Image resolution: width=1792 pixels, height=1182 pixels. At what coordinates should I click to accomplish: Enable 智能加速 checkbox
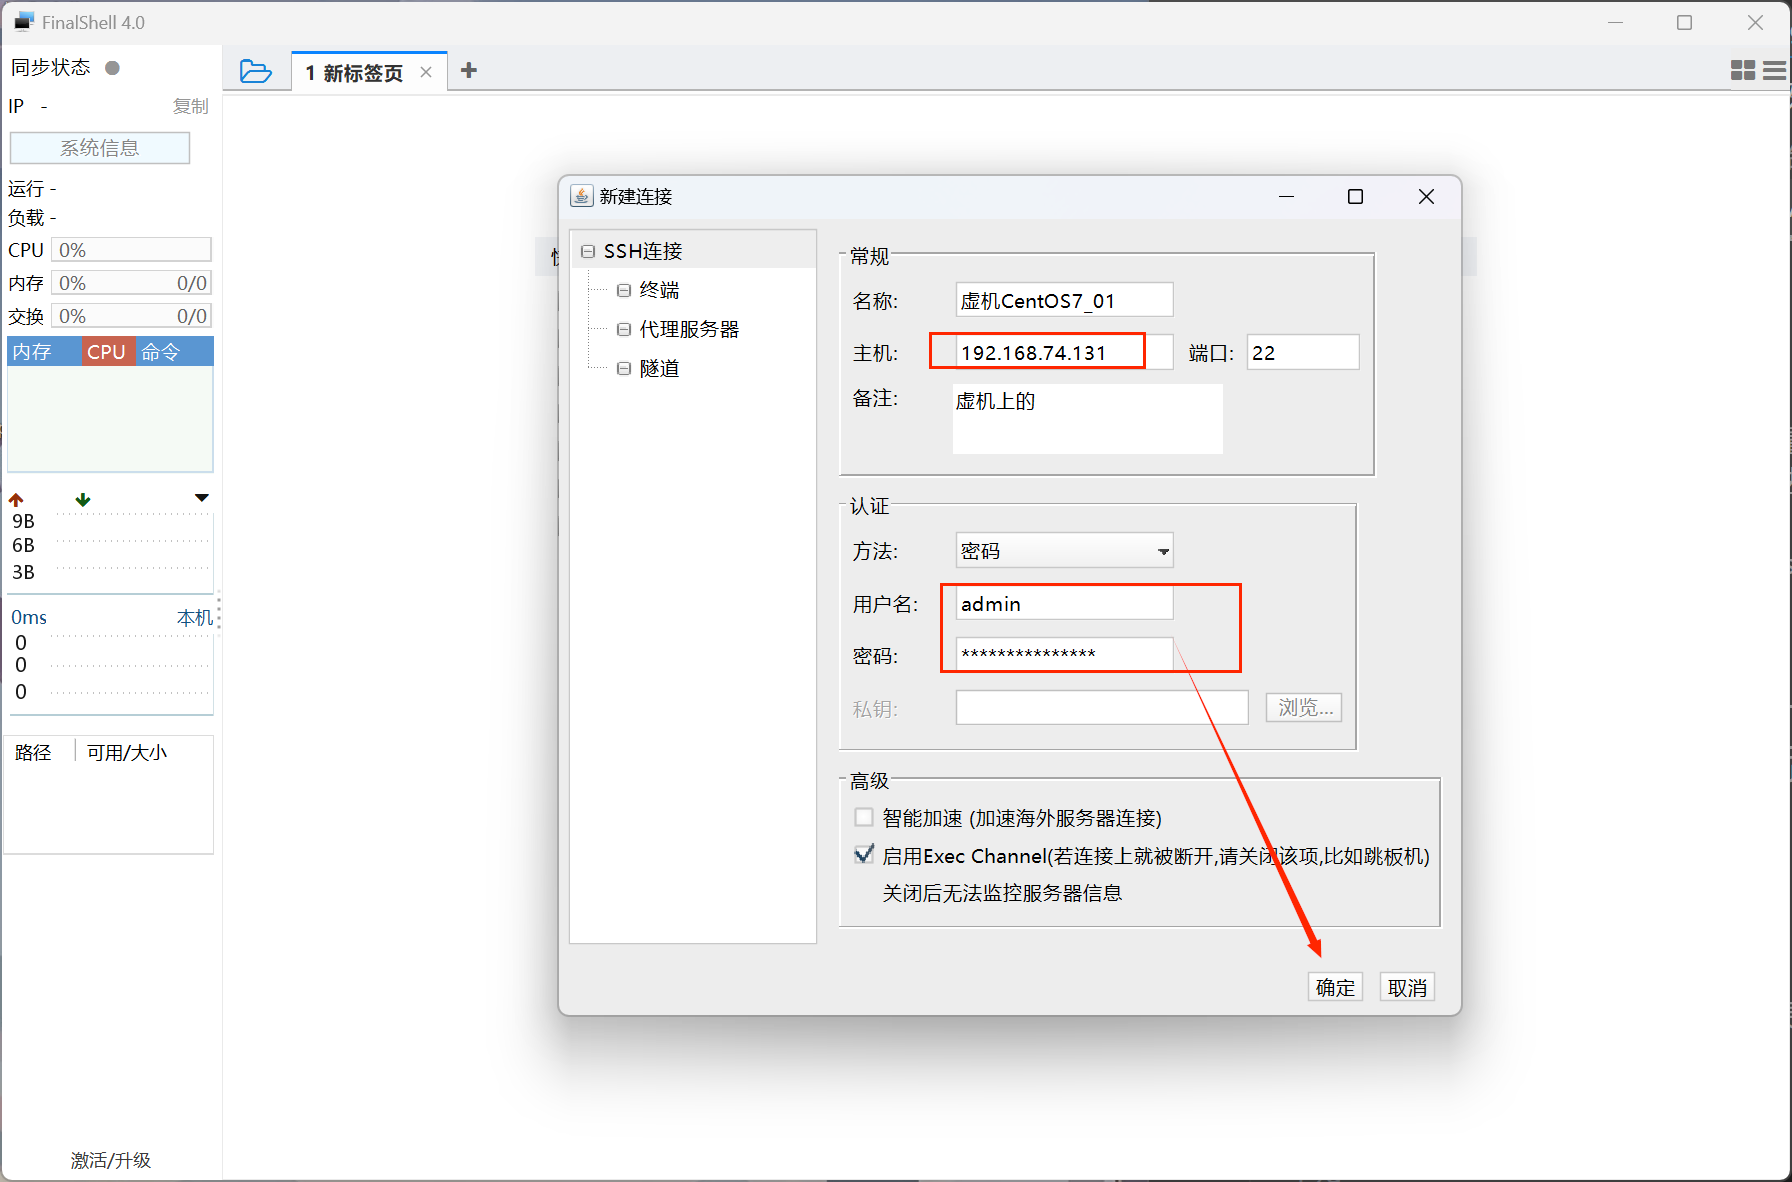[x=864, y=817]
